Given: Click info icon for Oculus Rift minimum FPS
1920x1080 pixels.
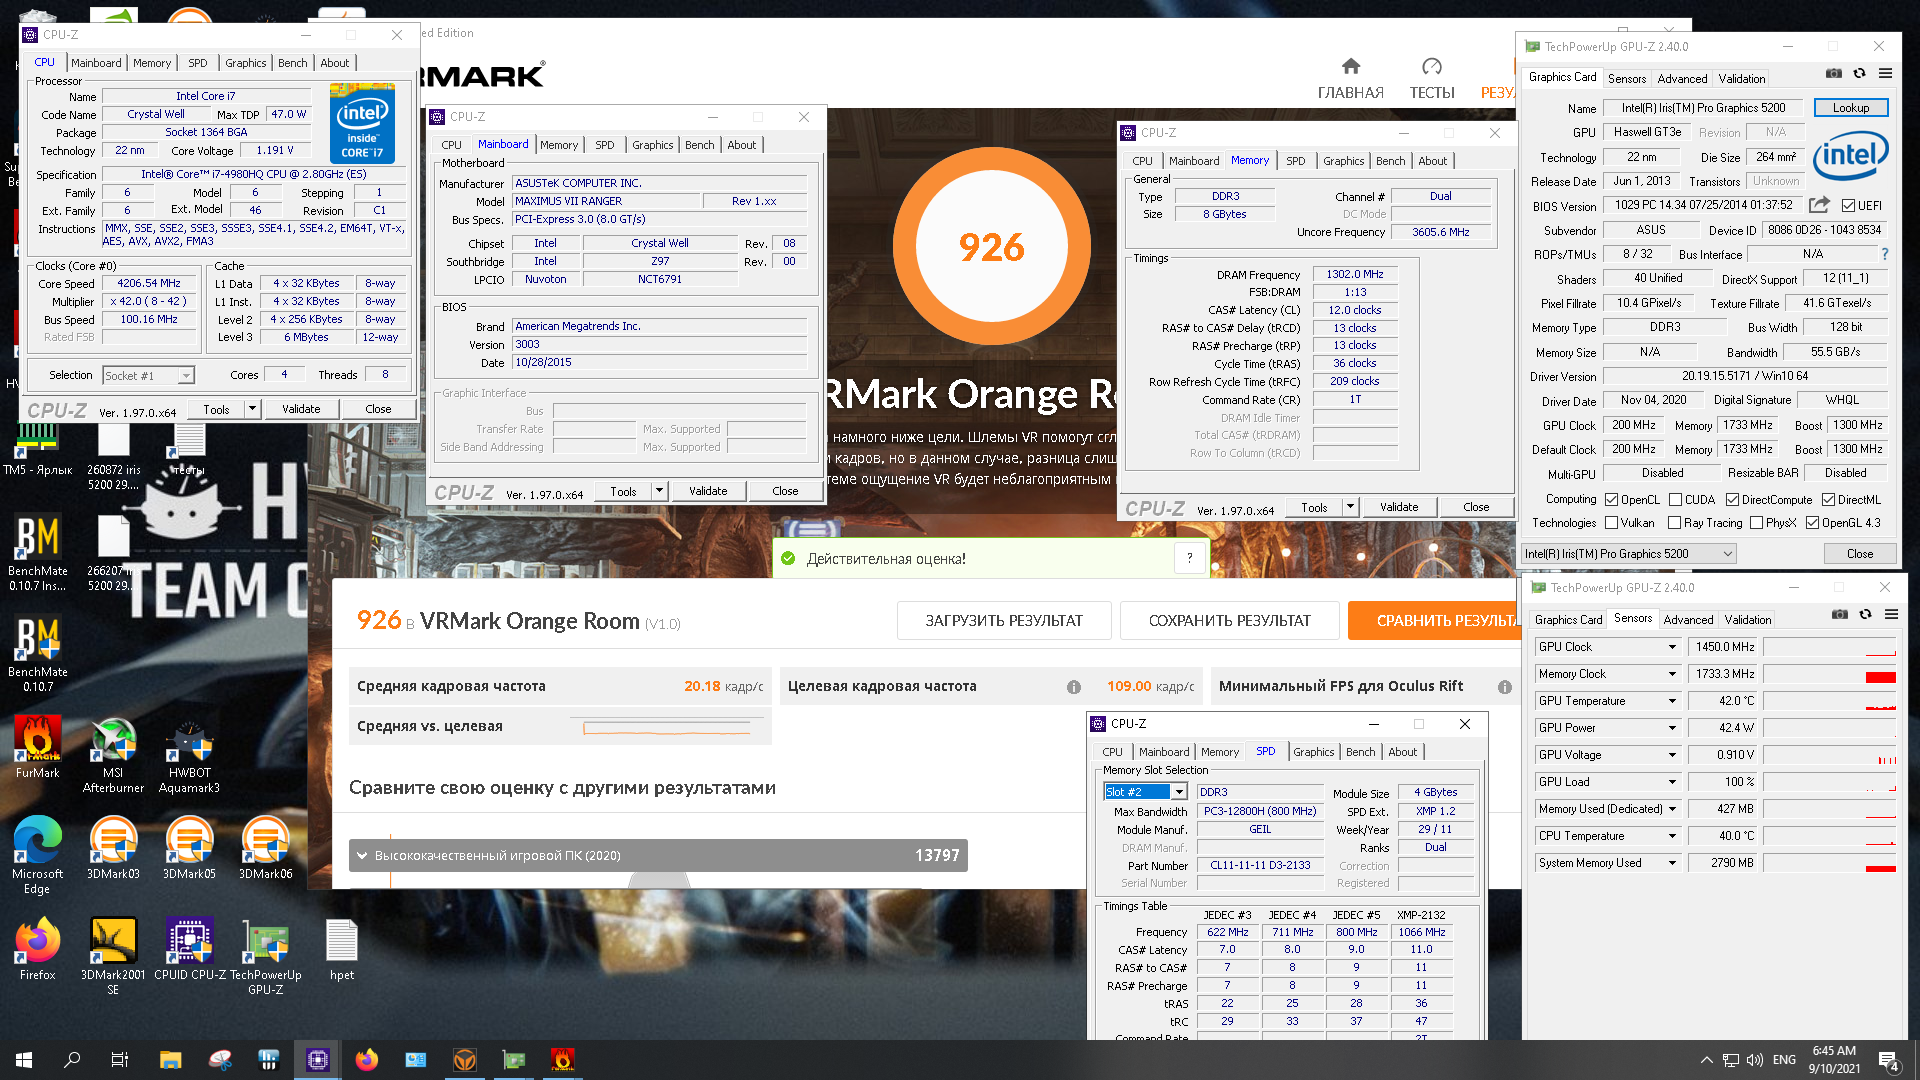Looking at the screenshot, I should pos(1504,687).
